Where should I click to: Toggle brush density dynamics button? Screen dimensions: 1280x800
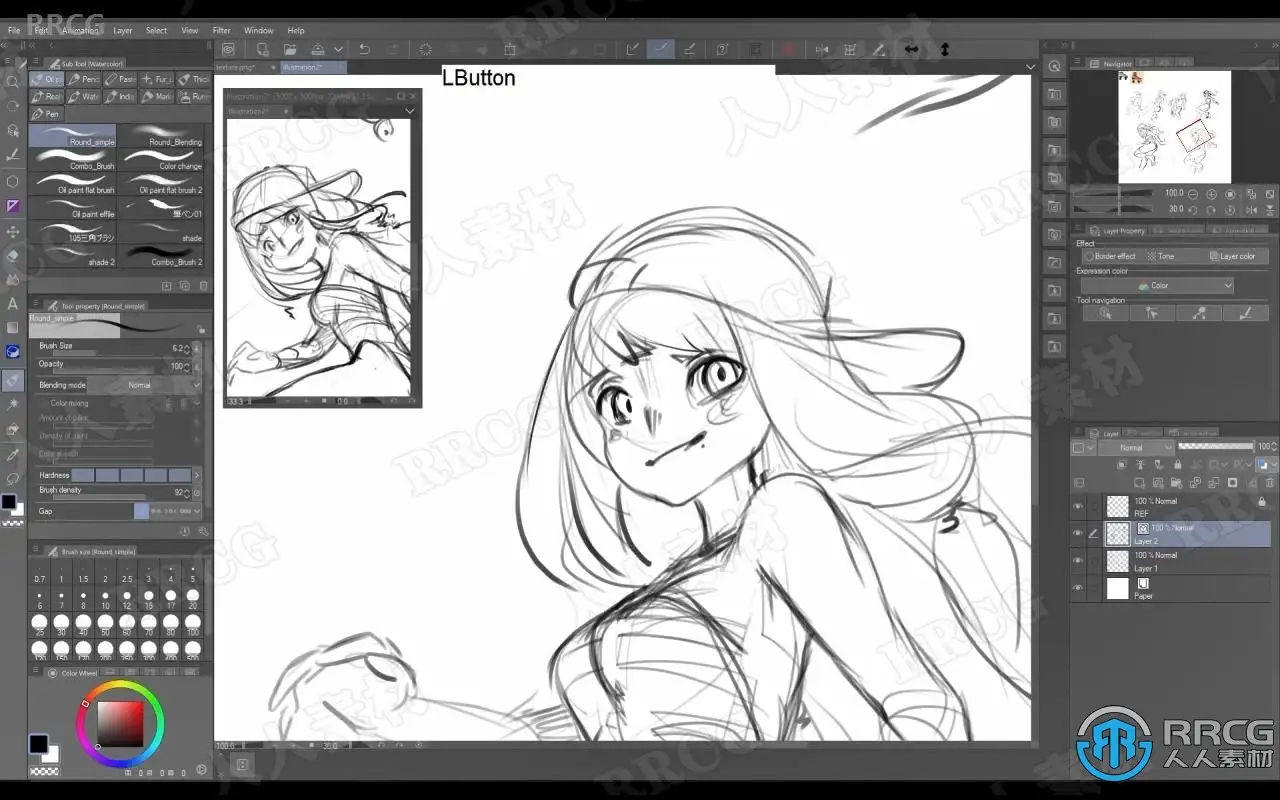[x=196, y=493]
